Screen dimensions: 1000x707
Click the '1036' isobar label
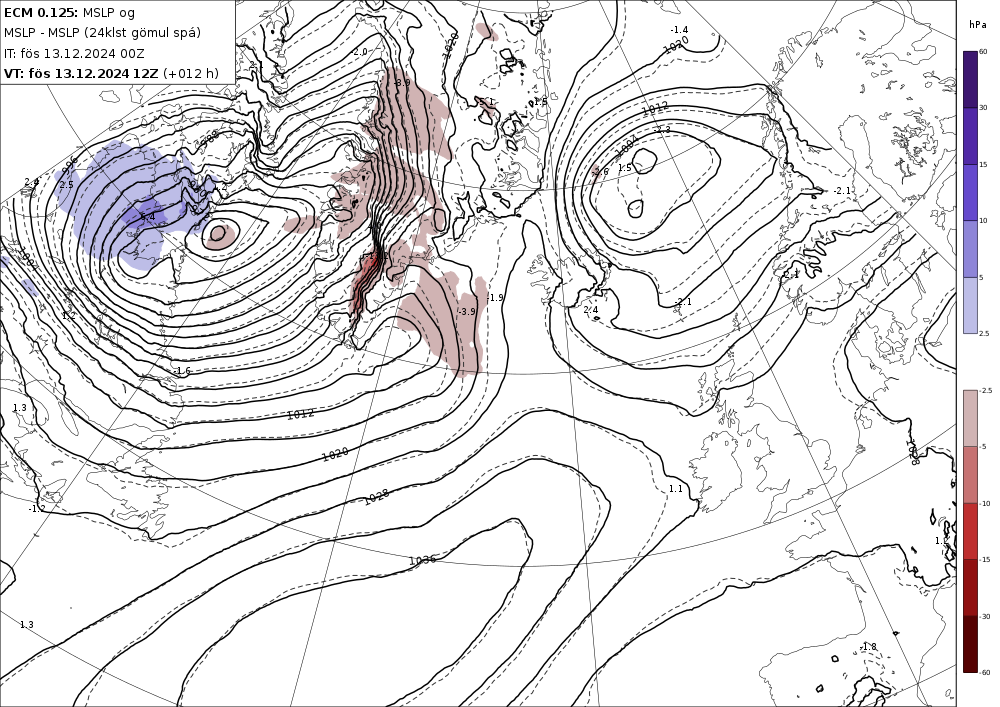point(422,560)
